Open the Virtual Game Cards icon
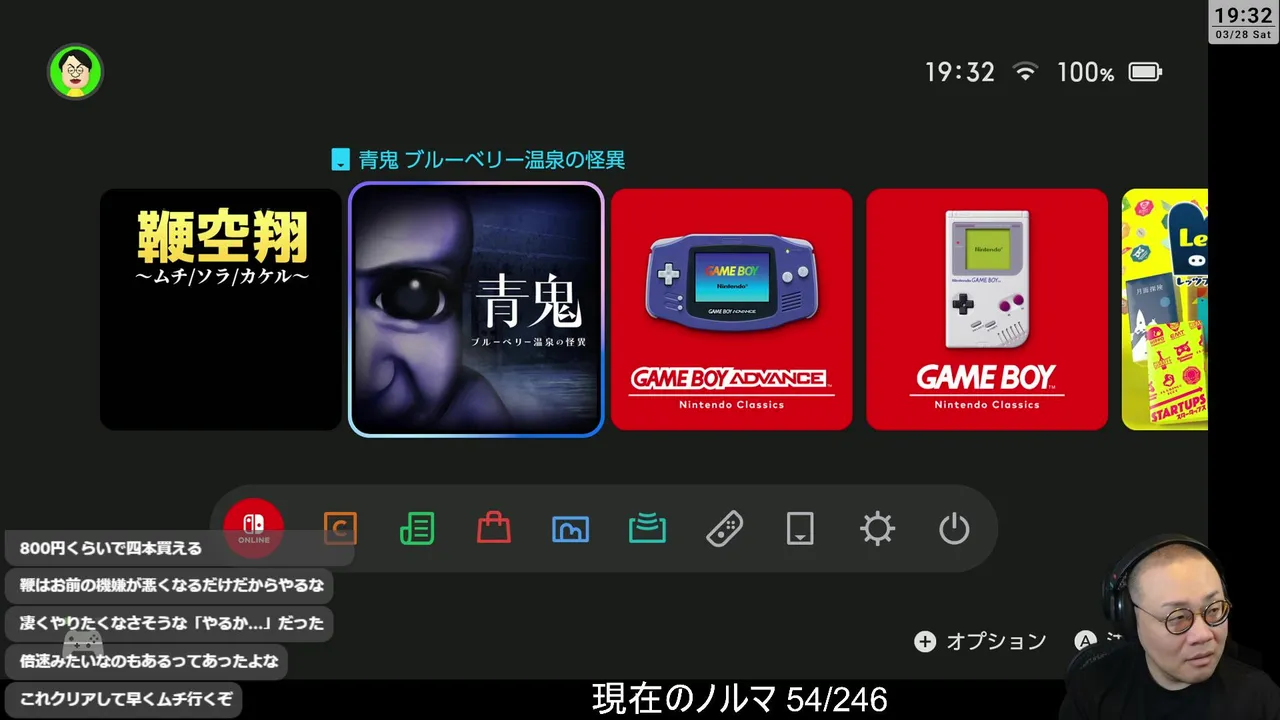This screenshot has width=1280, height=720. tap(800, 528)
